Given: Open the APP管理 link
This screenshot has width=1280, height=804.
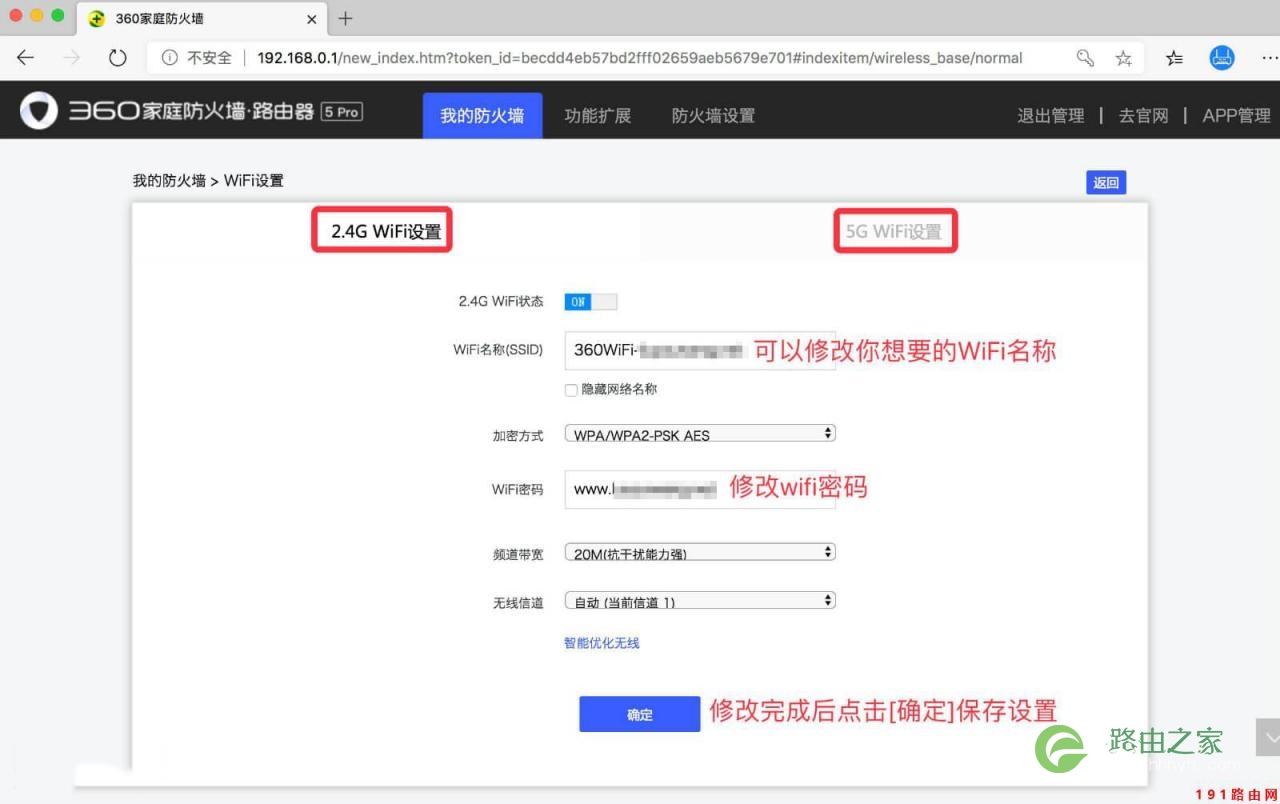Looking at the screenshot, I should point(1236,115).
